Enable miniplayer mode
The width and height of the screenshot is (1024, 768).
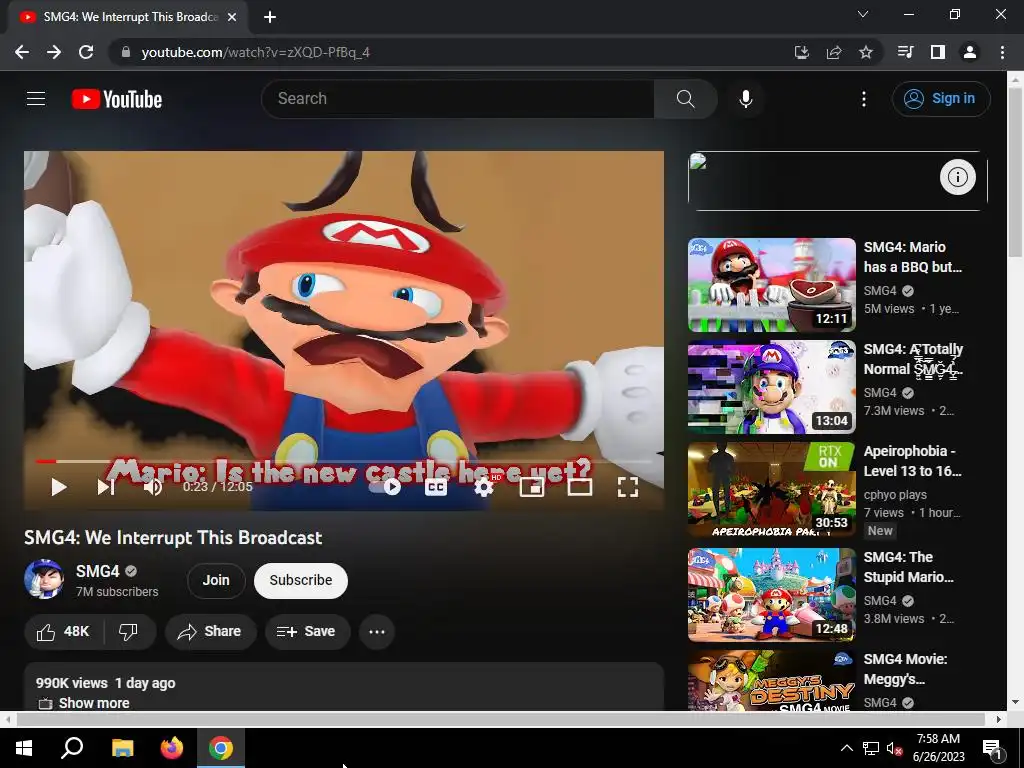click(532, 487)
